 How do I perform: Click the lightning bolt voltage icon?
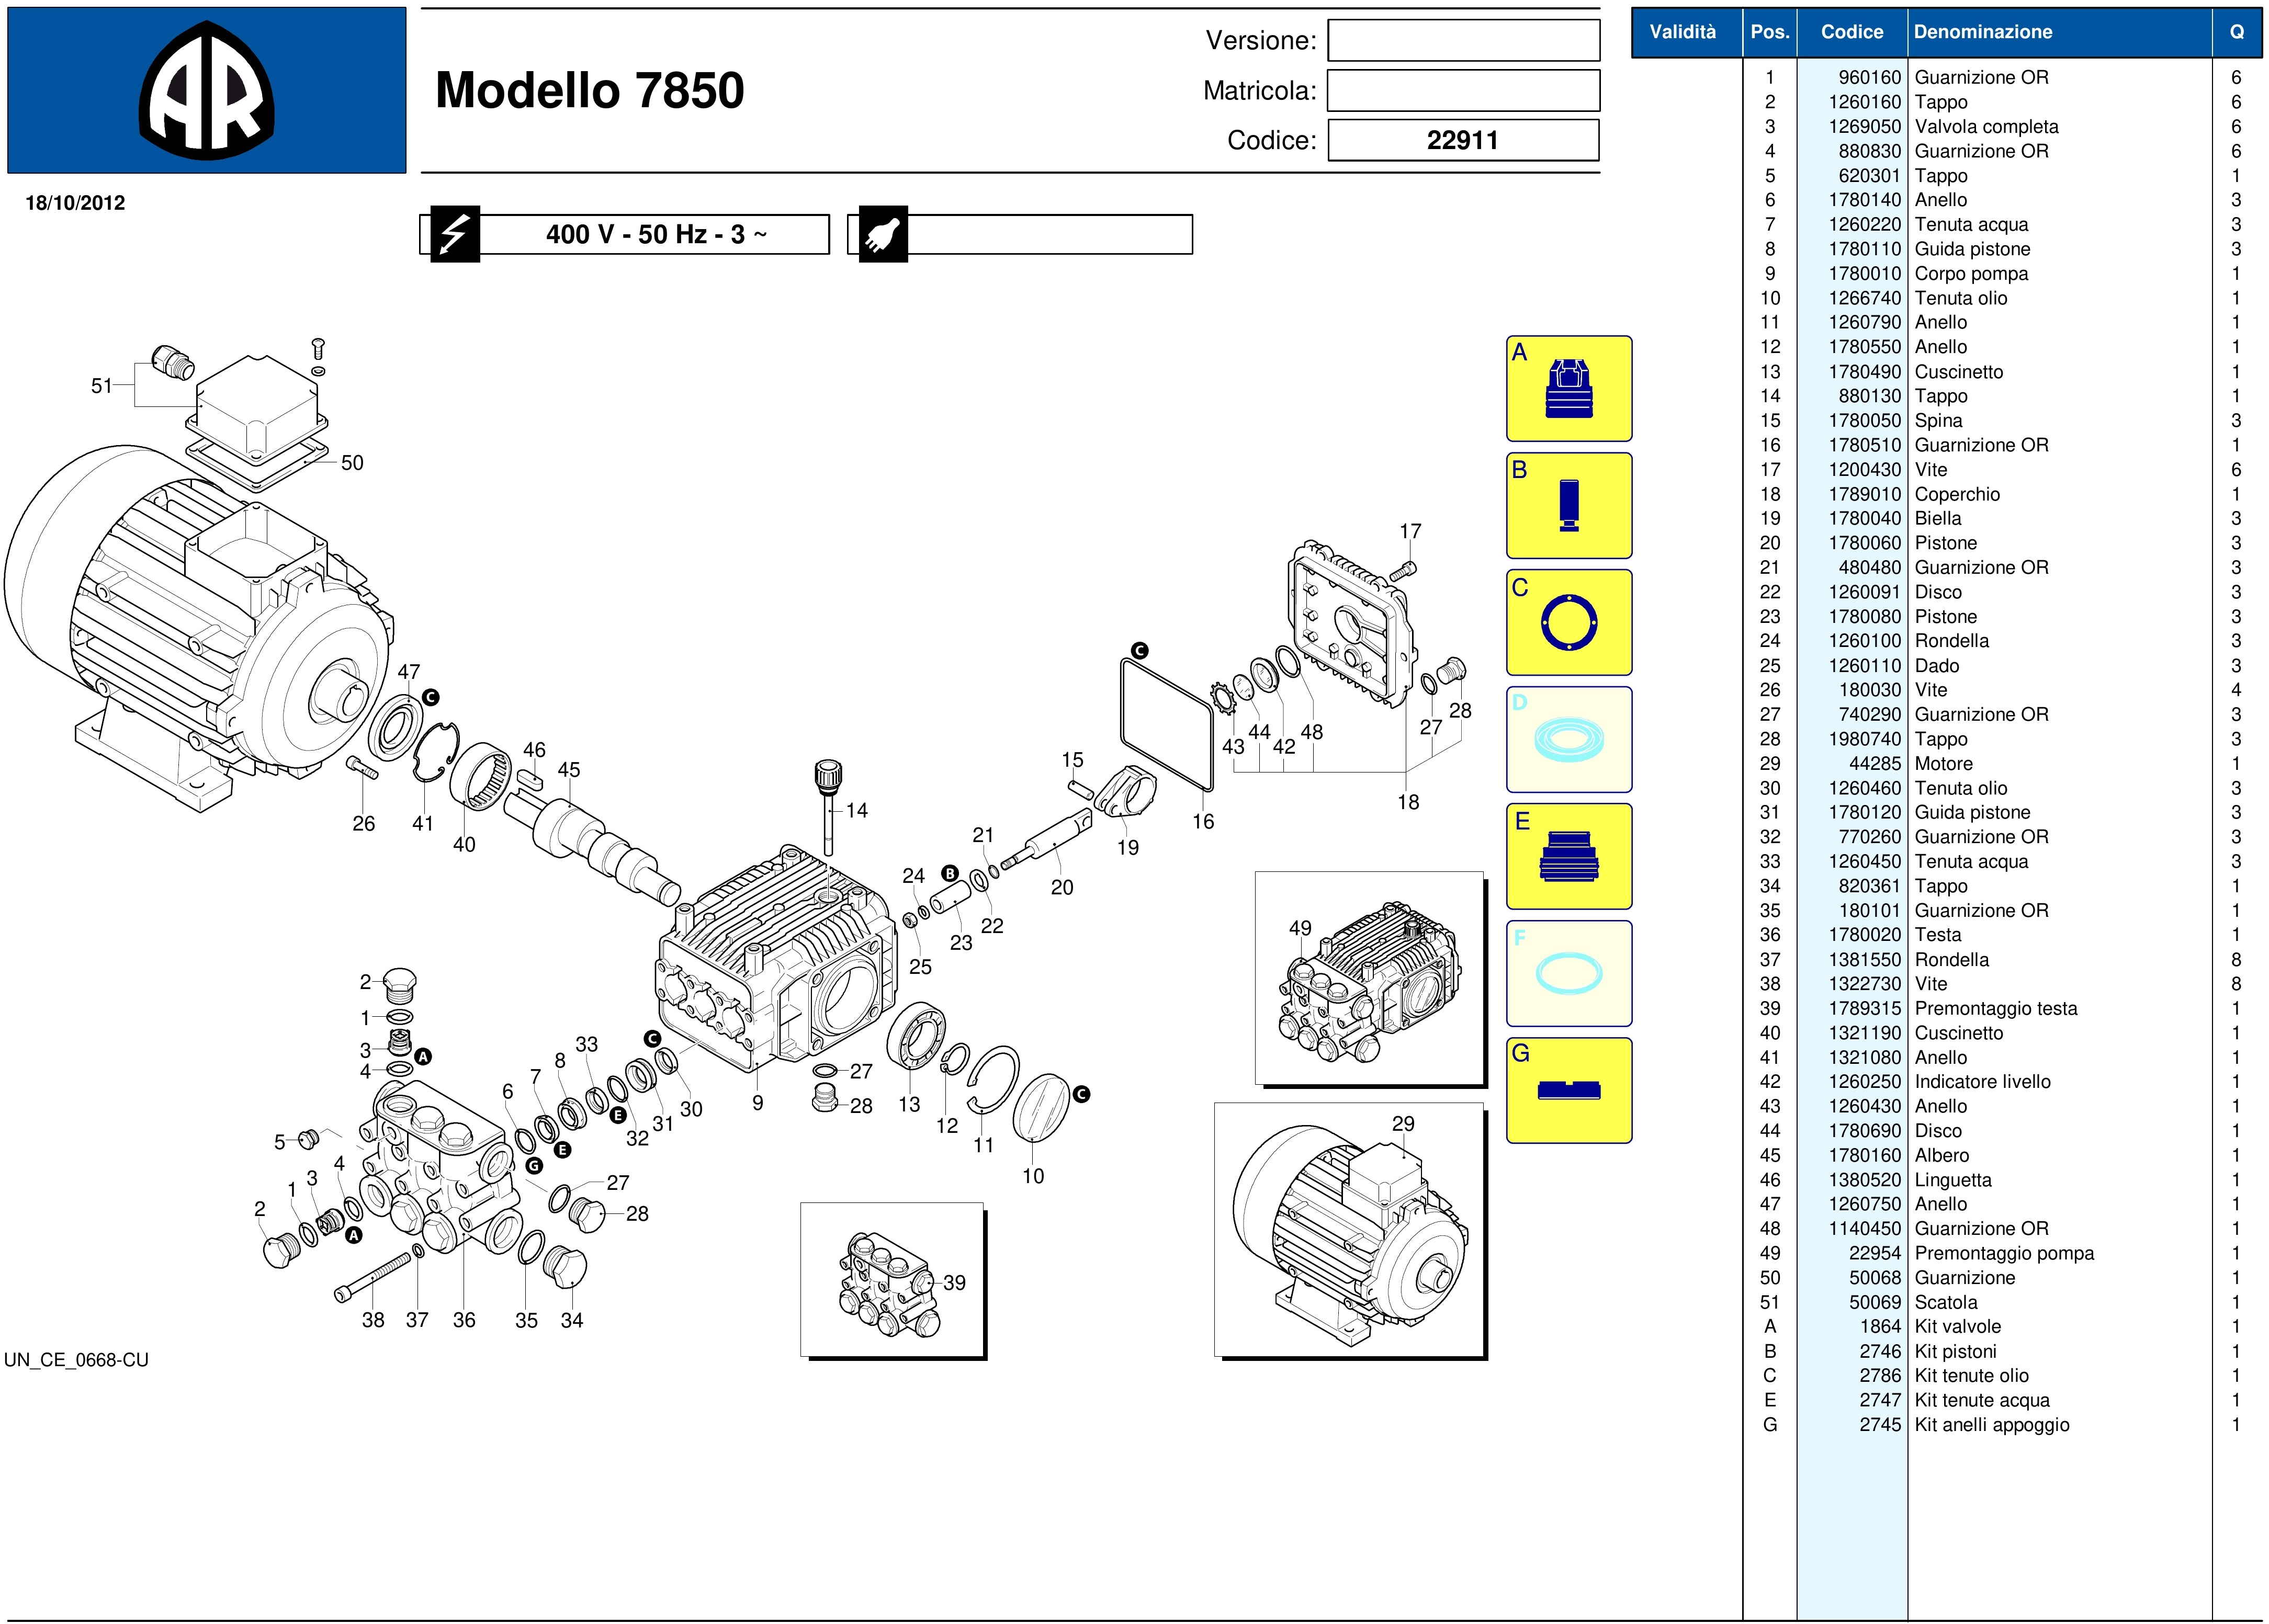click(455, 235)
